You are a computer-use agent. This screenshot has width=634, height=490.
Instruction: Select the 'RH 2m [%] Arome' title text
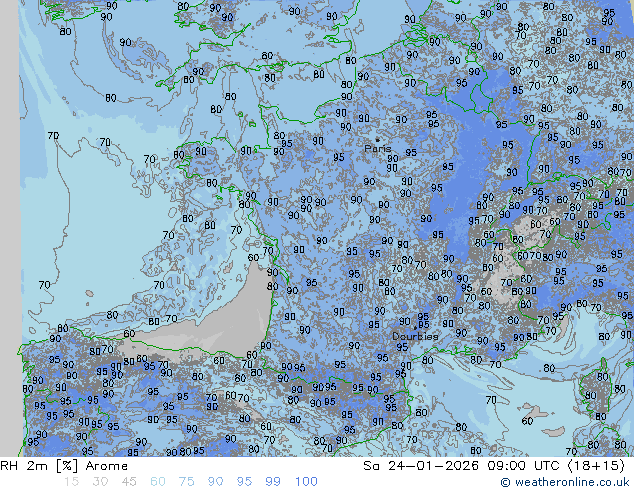point(64,466)
